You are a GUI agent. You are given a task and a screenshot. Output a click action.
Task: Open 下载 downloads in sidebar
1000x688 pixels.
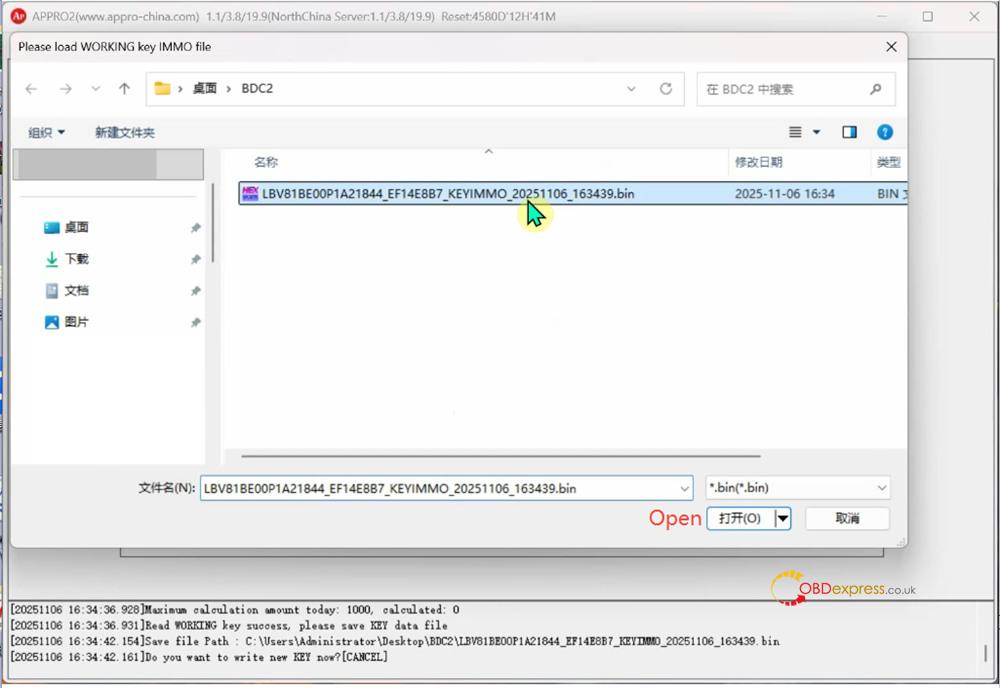[x=77, y=259]
